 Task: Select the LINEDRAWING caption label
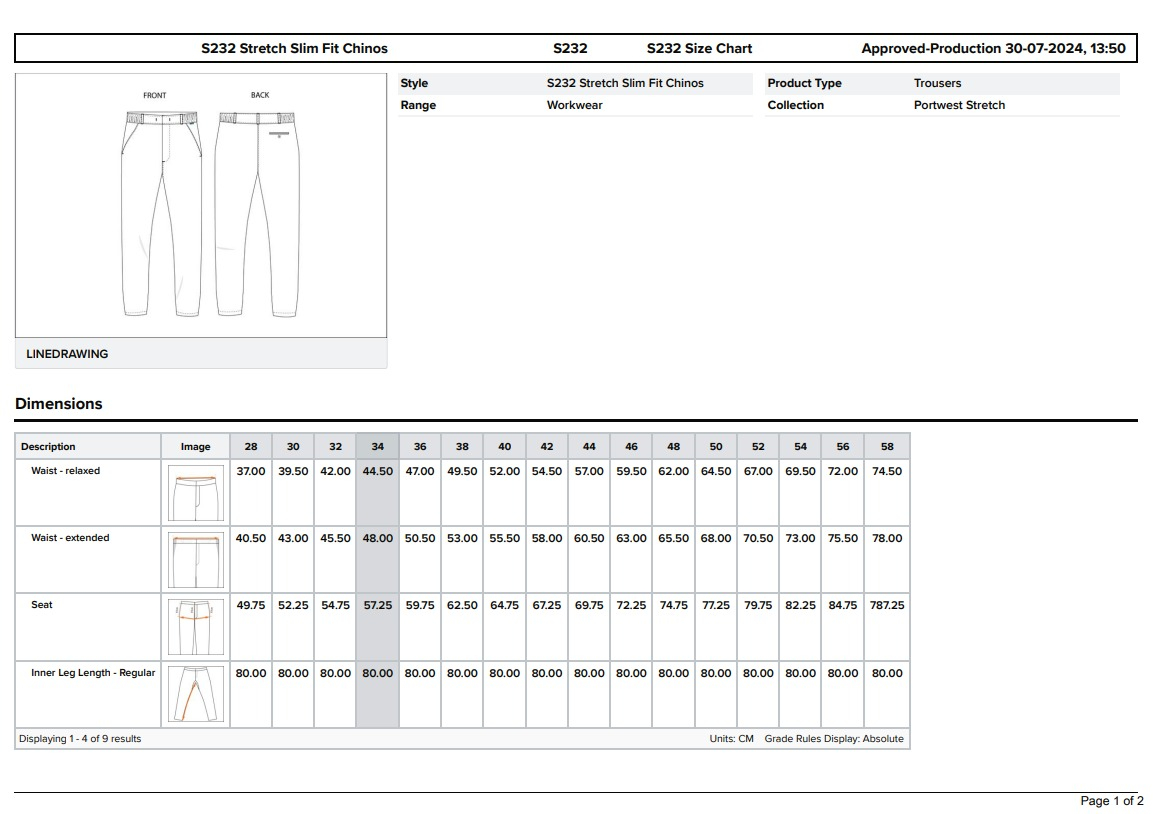click(67, 354)
